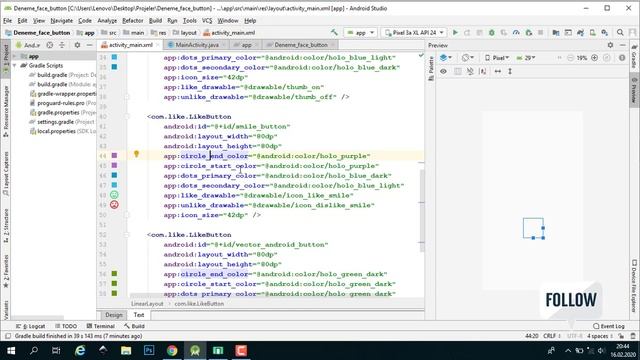The width and height of the screenshot is (640, 360).
Task: Open the Analyze menu
Action: tap(107, 20)
